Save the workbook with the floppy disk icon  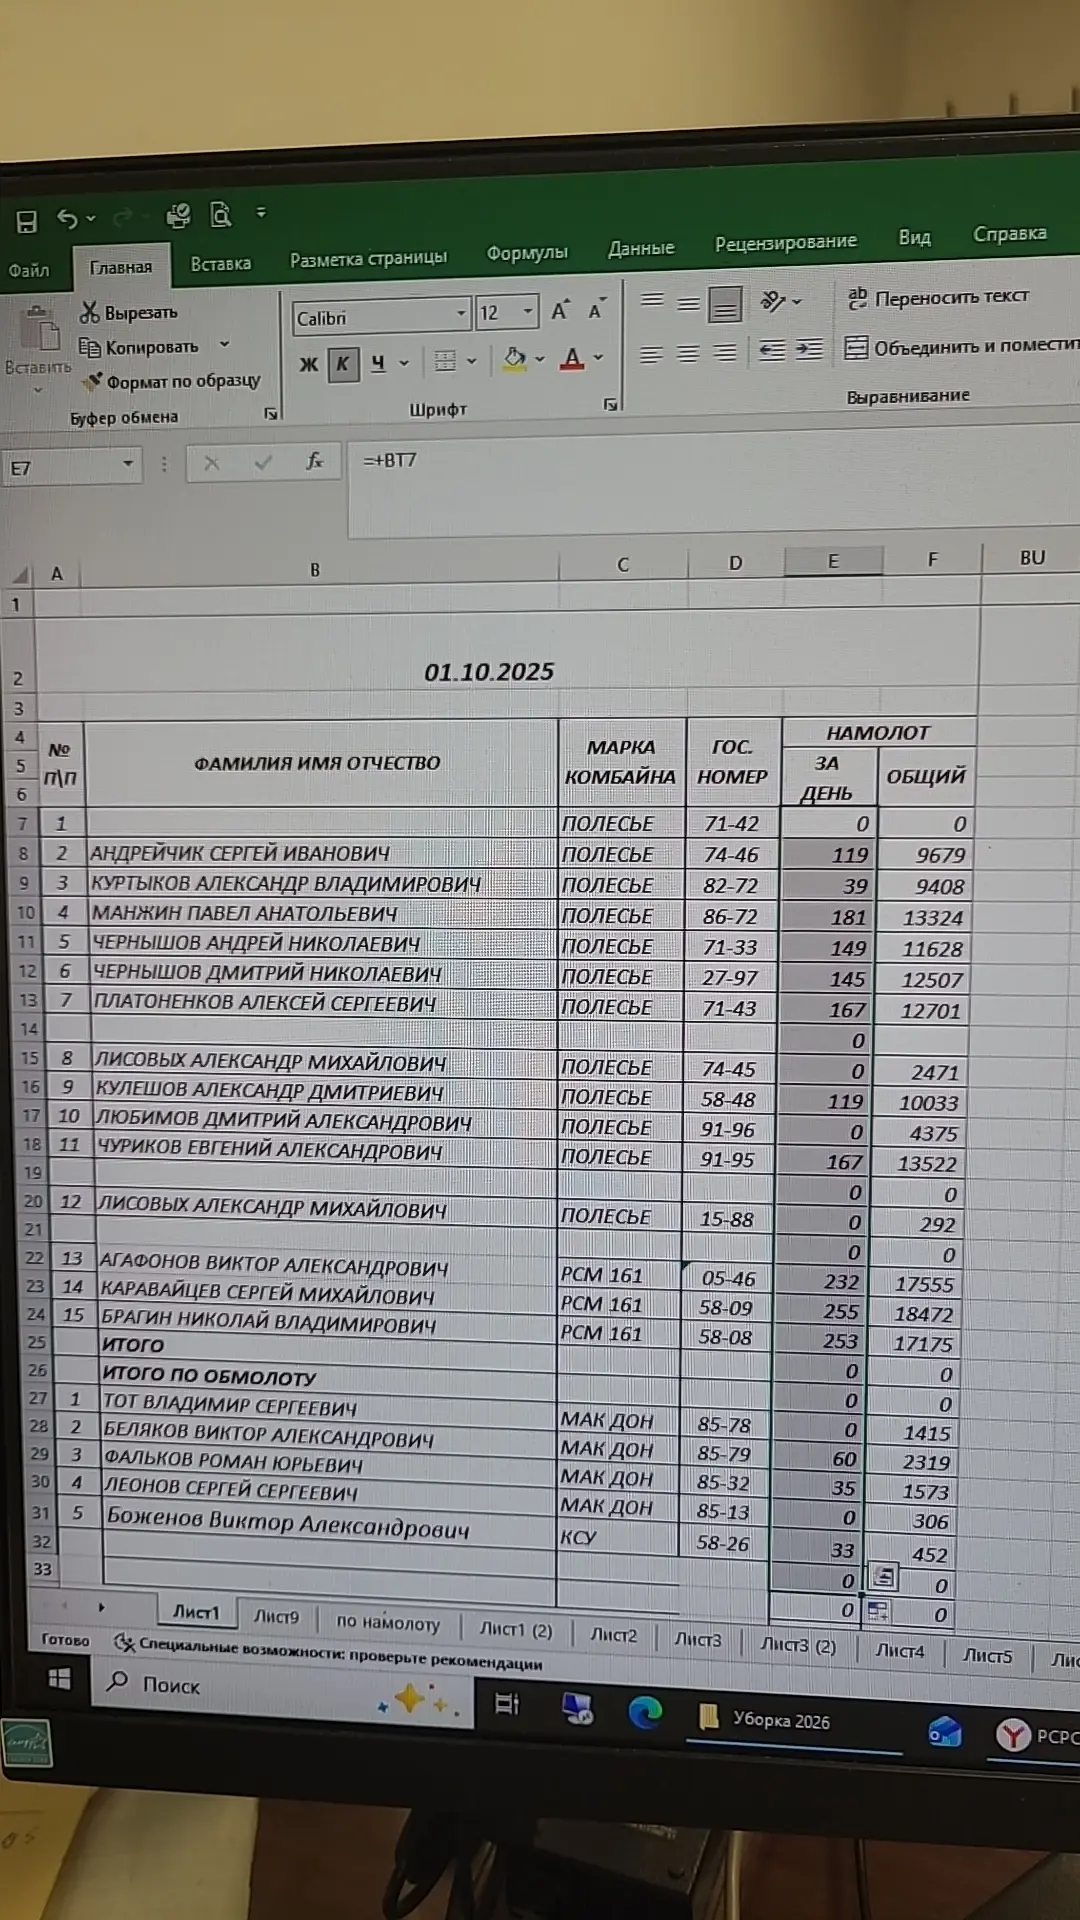click(27, 221)
